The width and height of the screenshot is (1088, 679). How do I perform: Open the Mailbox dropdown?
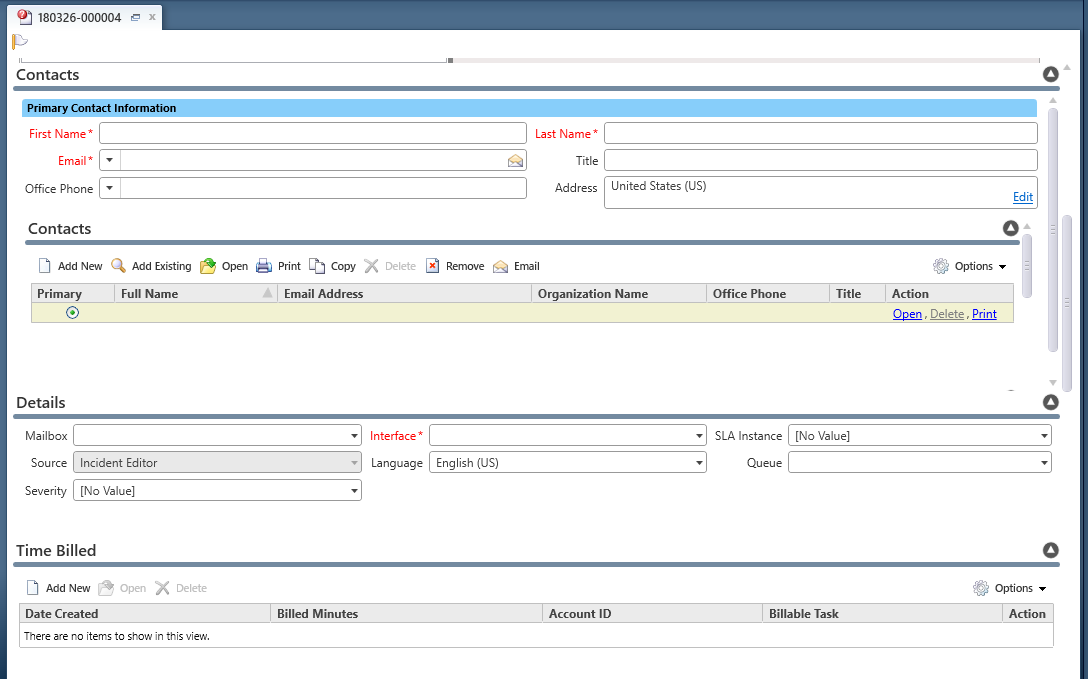(217, 436)
